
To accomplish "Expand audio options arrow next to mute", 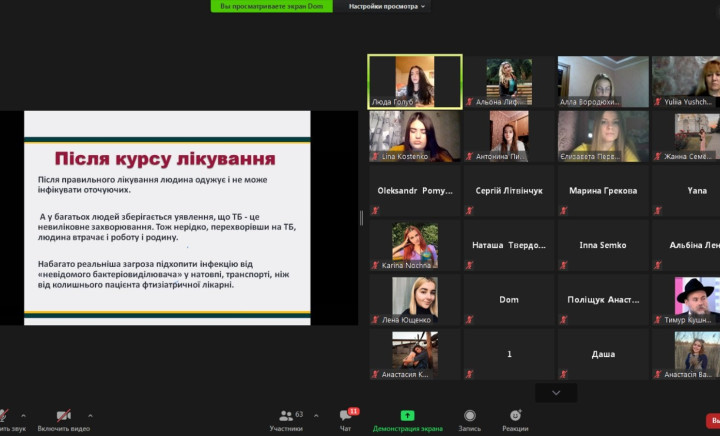I will click(x=23, y=415).
